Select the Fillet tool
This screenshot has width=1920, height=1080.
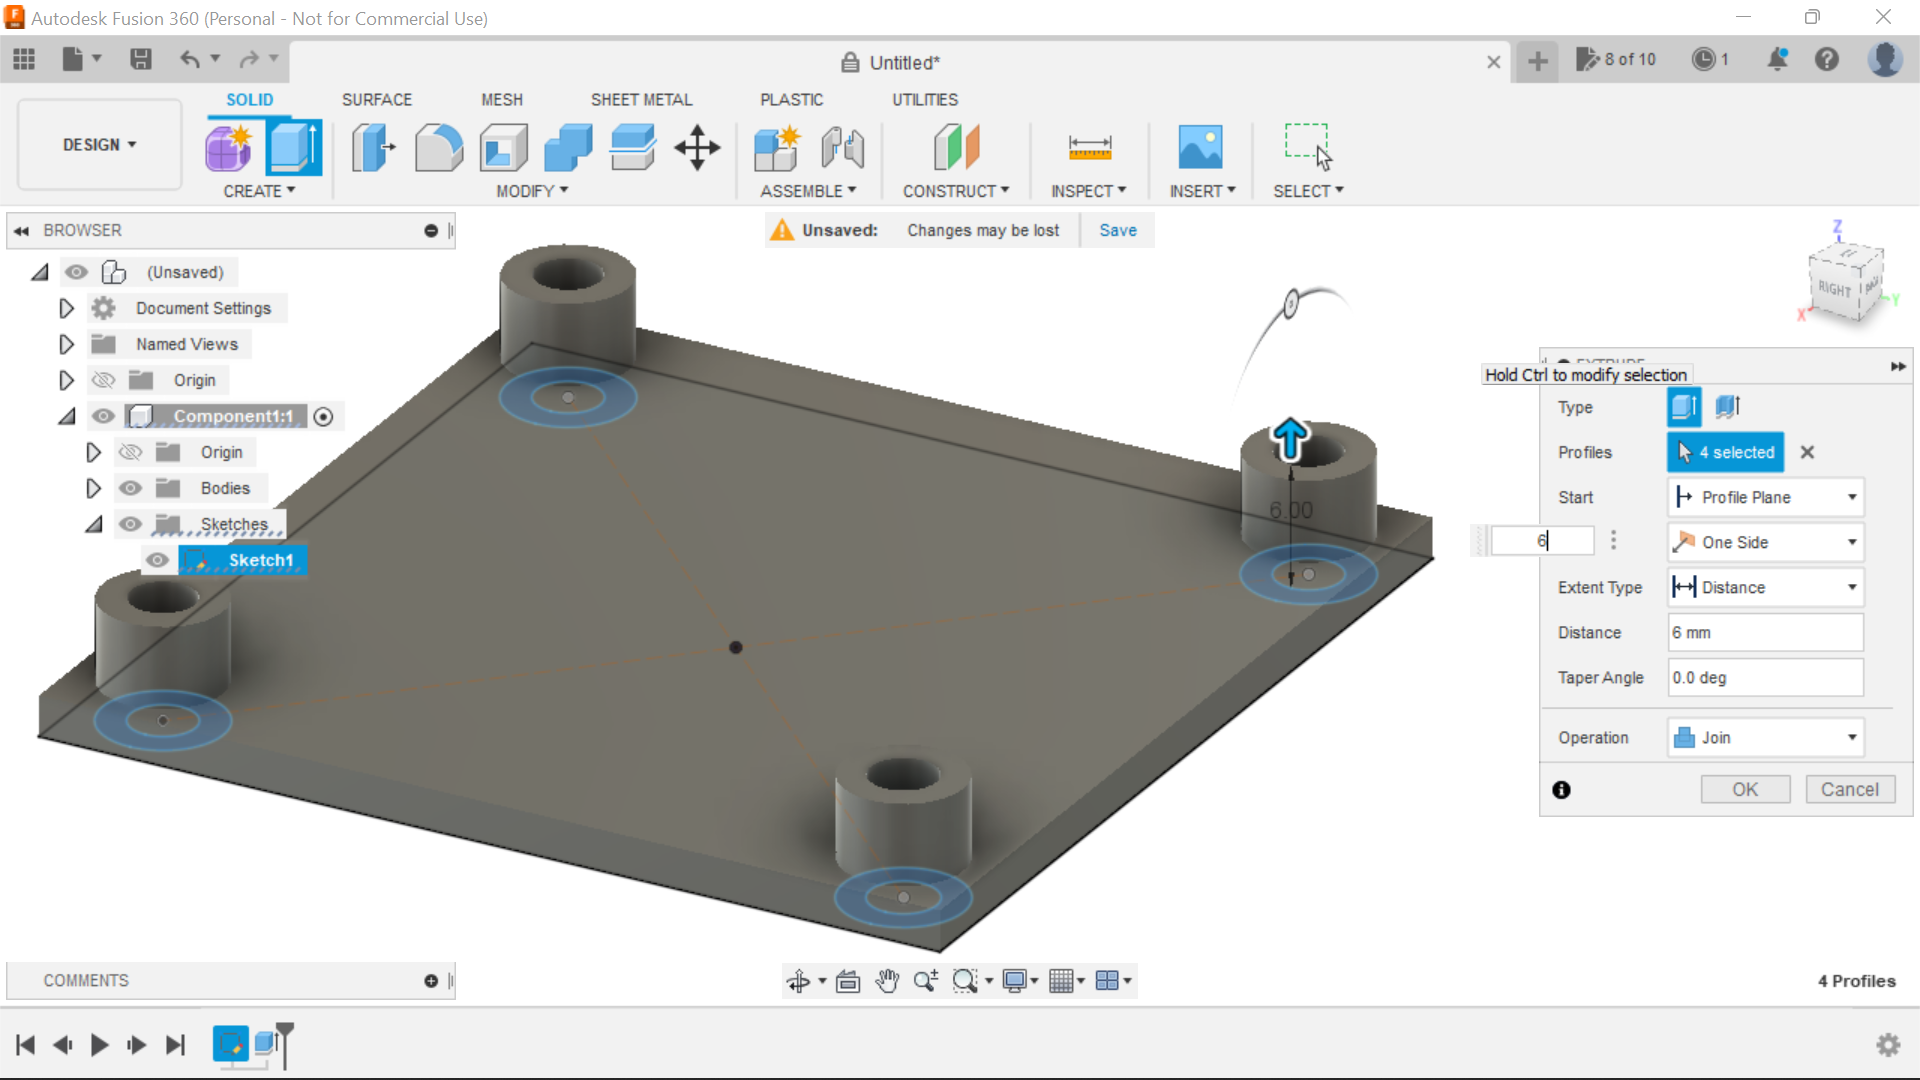(438, 148)
